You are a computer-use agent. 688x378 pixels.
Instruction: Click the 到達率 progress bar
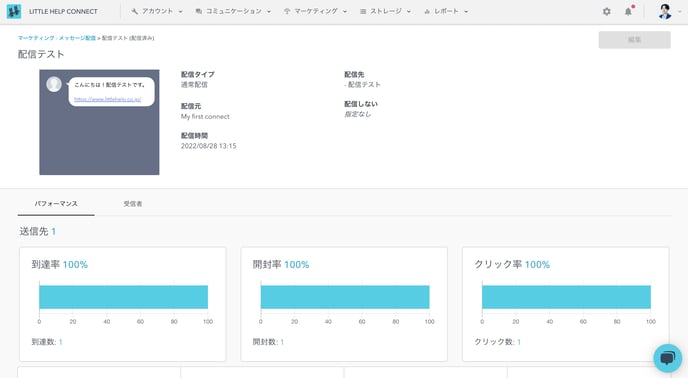click(x=123, y=297)
